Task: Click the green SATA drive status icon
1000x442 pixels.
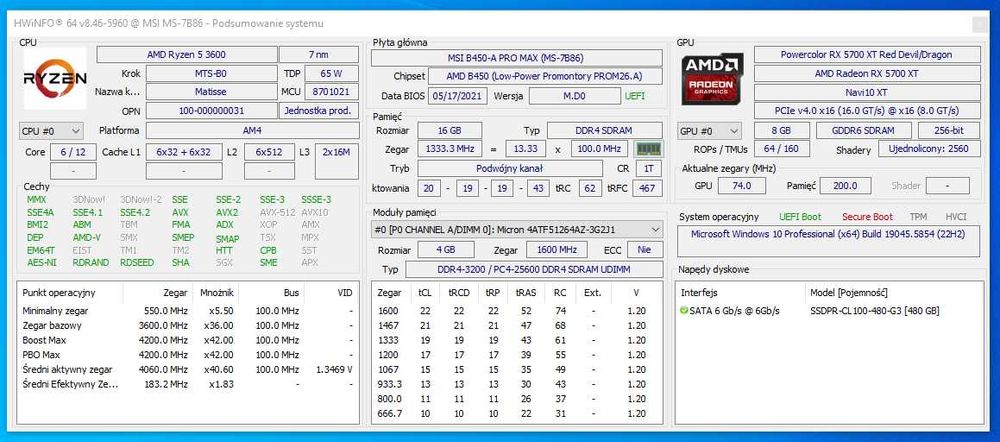Action: tap(684, 311)
